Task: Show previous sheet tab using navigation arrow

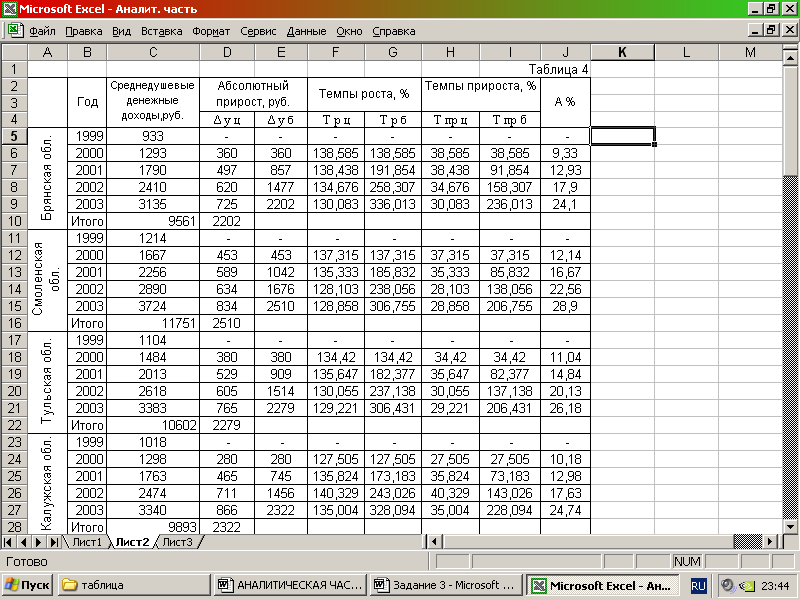Action: click(x=23, y=542)
